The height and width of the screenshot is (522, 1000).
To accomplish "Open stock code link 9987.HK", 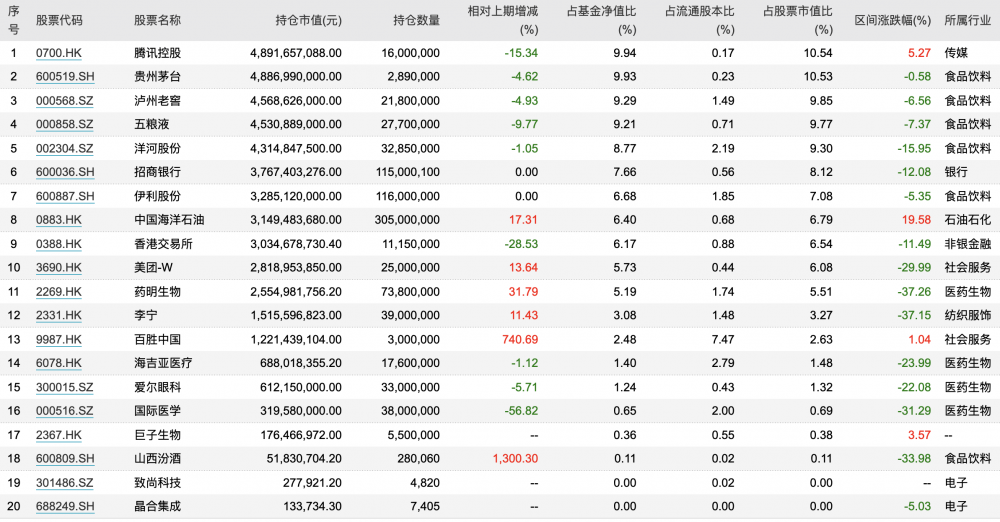I will coord(59,340).
